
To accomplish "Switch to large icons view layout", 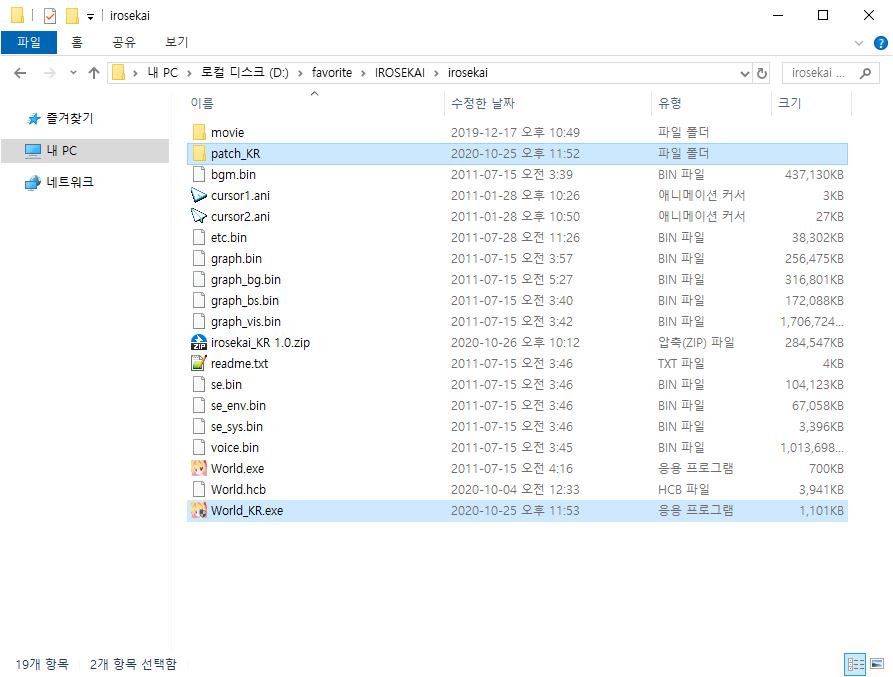I will tap(877, 664).
